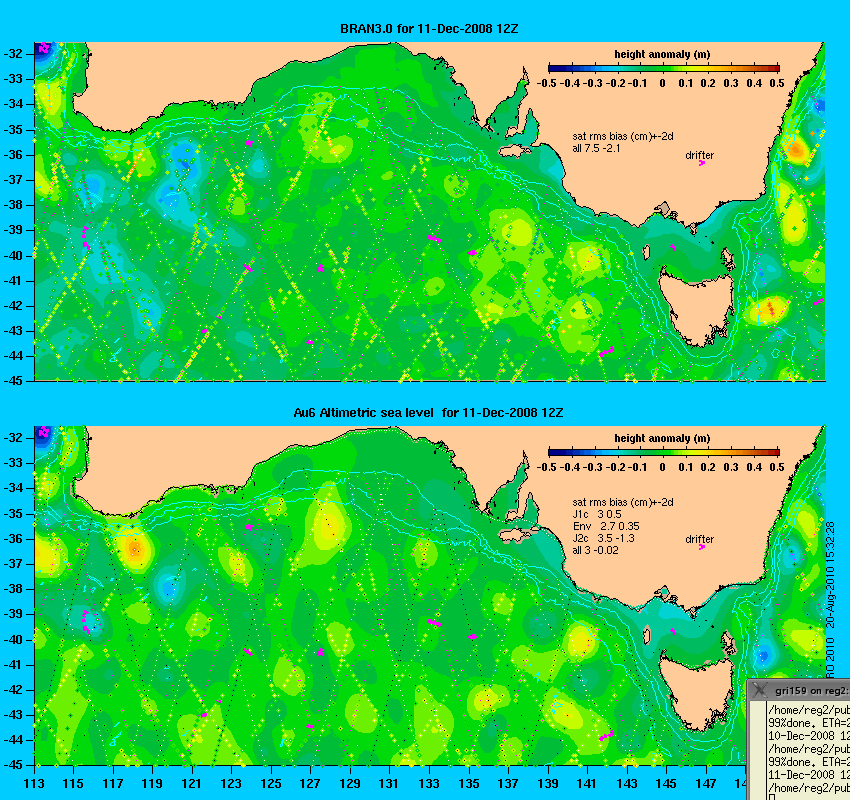
Task: Click latitude label -32 on the Au6 panel
Action: (14, 437)
